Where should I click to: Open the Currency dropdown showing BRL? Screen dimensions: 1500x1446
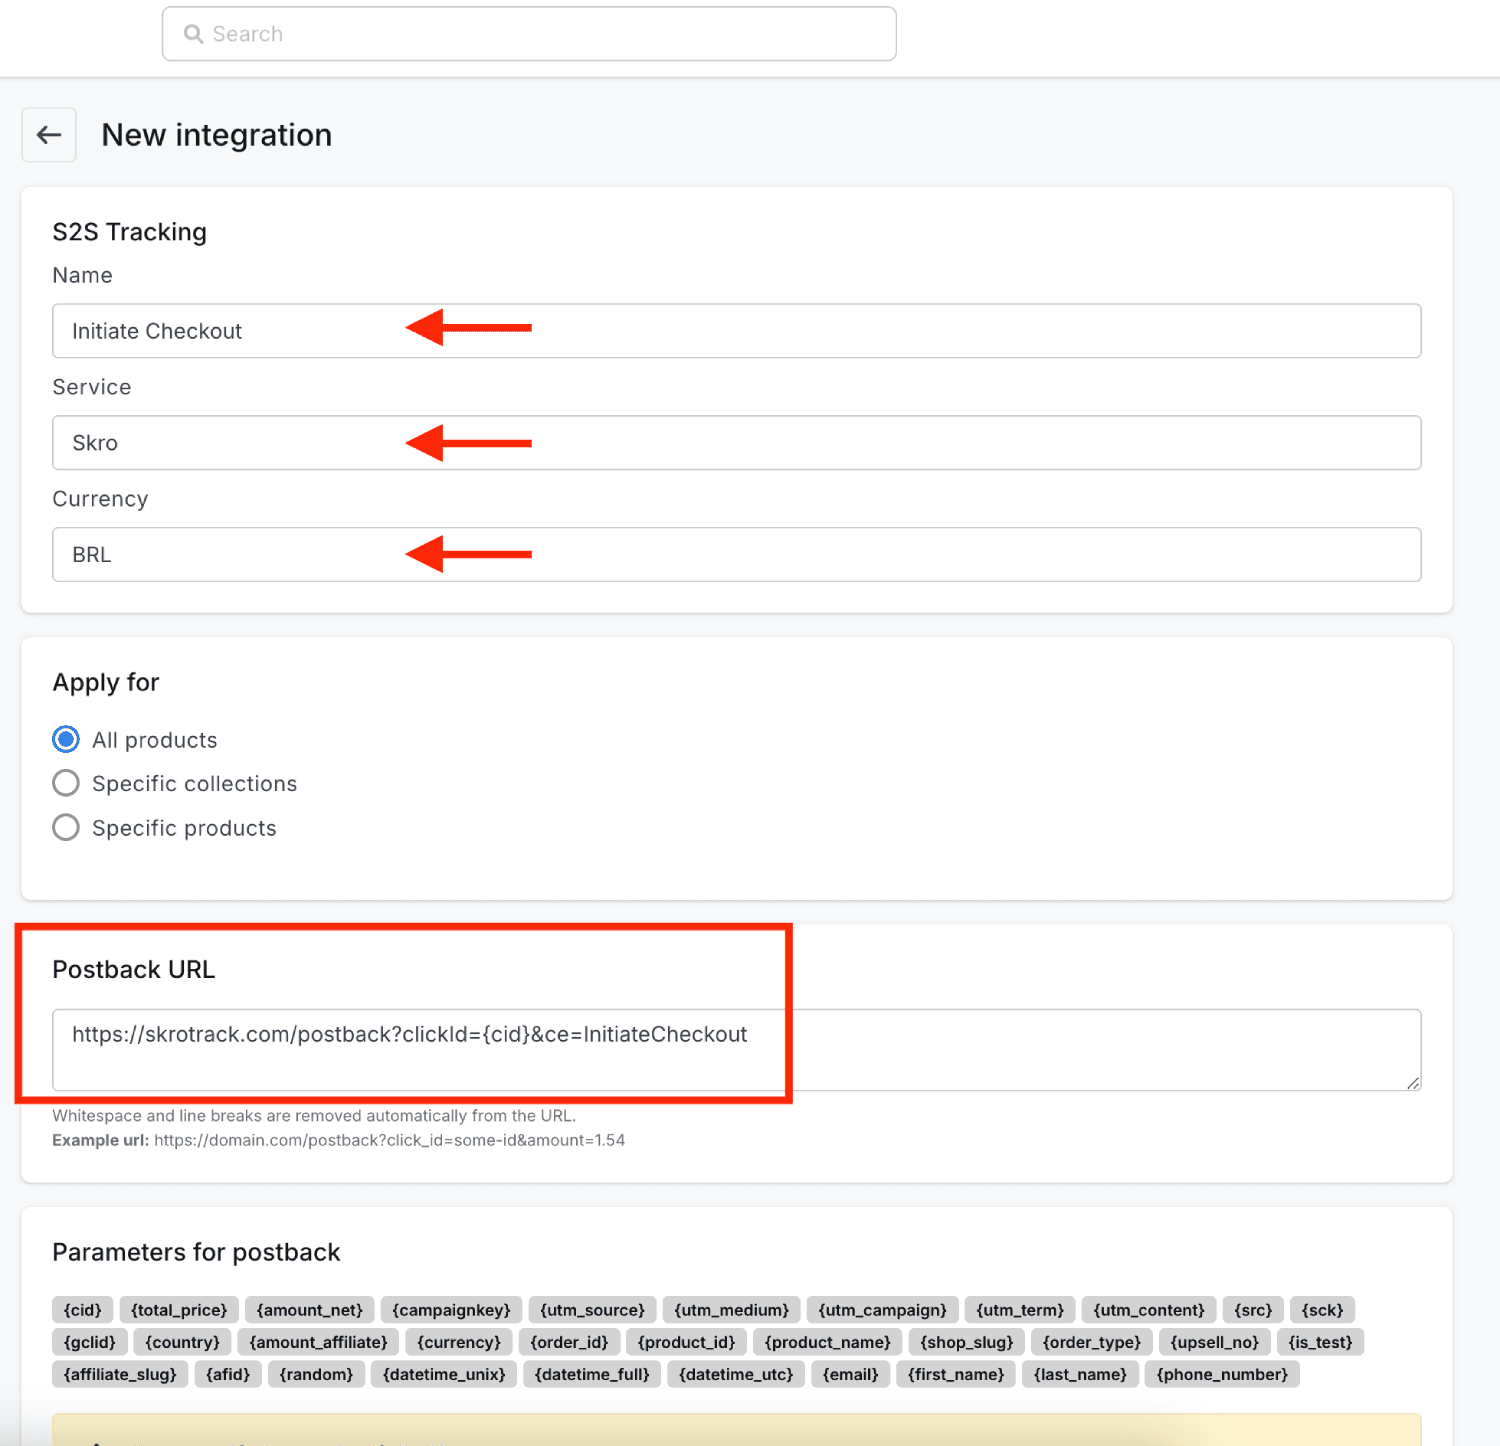tap(736, 555)
